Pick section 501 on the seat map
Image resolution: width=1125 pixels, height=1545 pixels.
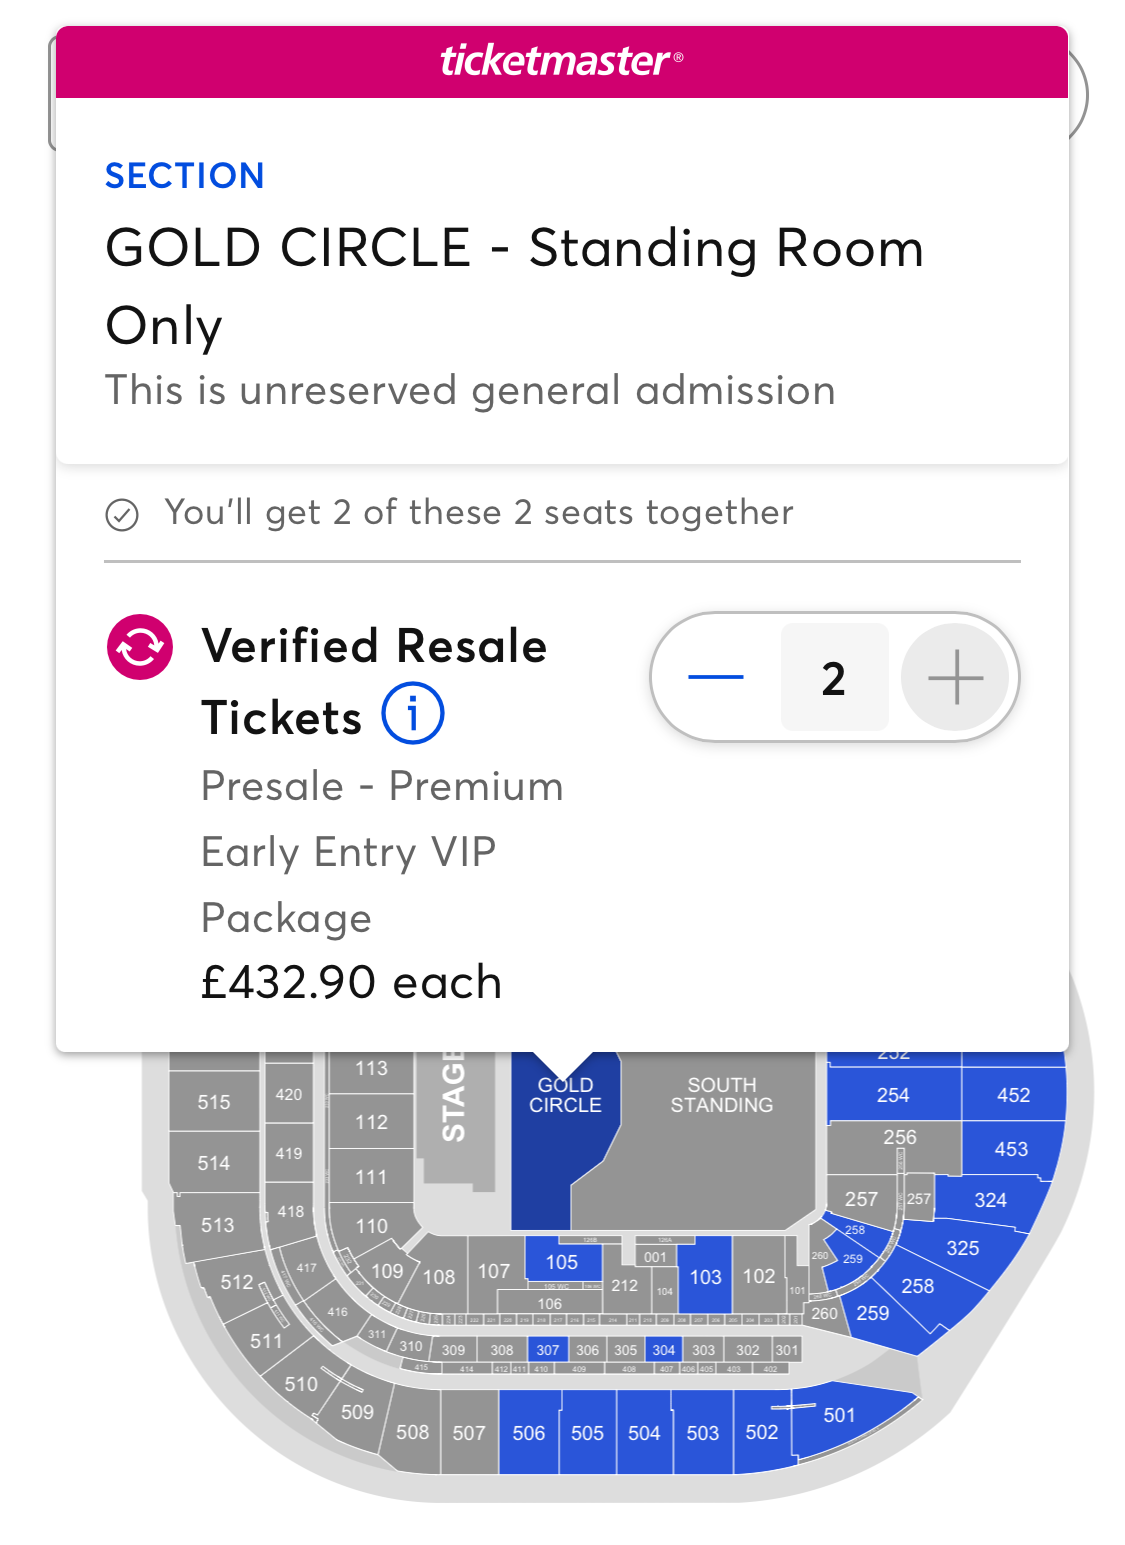pos(839,1415)
